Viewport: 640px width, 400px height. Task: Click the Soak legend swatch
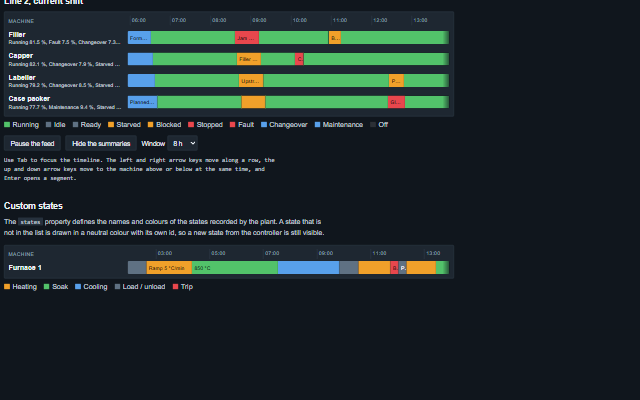pyautogui.click(x=47, y=287)
